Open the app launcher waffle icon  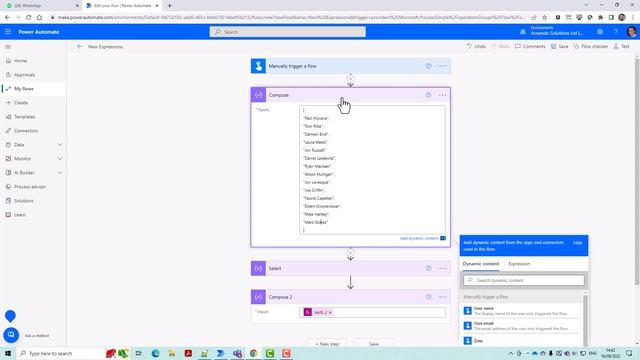[8, 32]
